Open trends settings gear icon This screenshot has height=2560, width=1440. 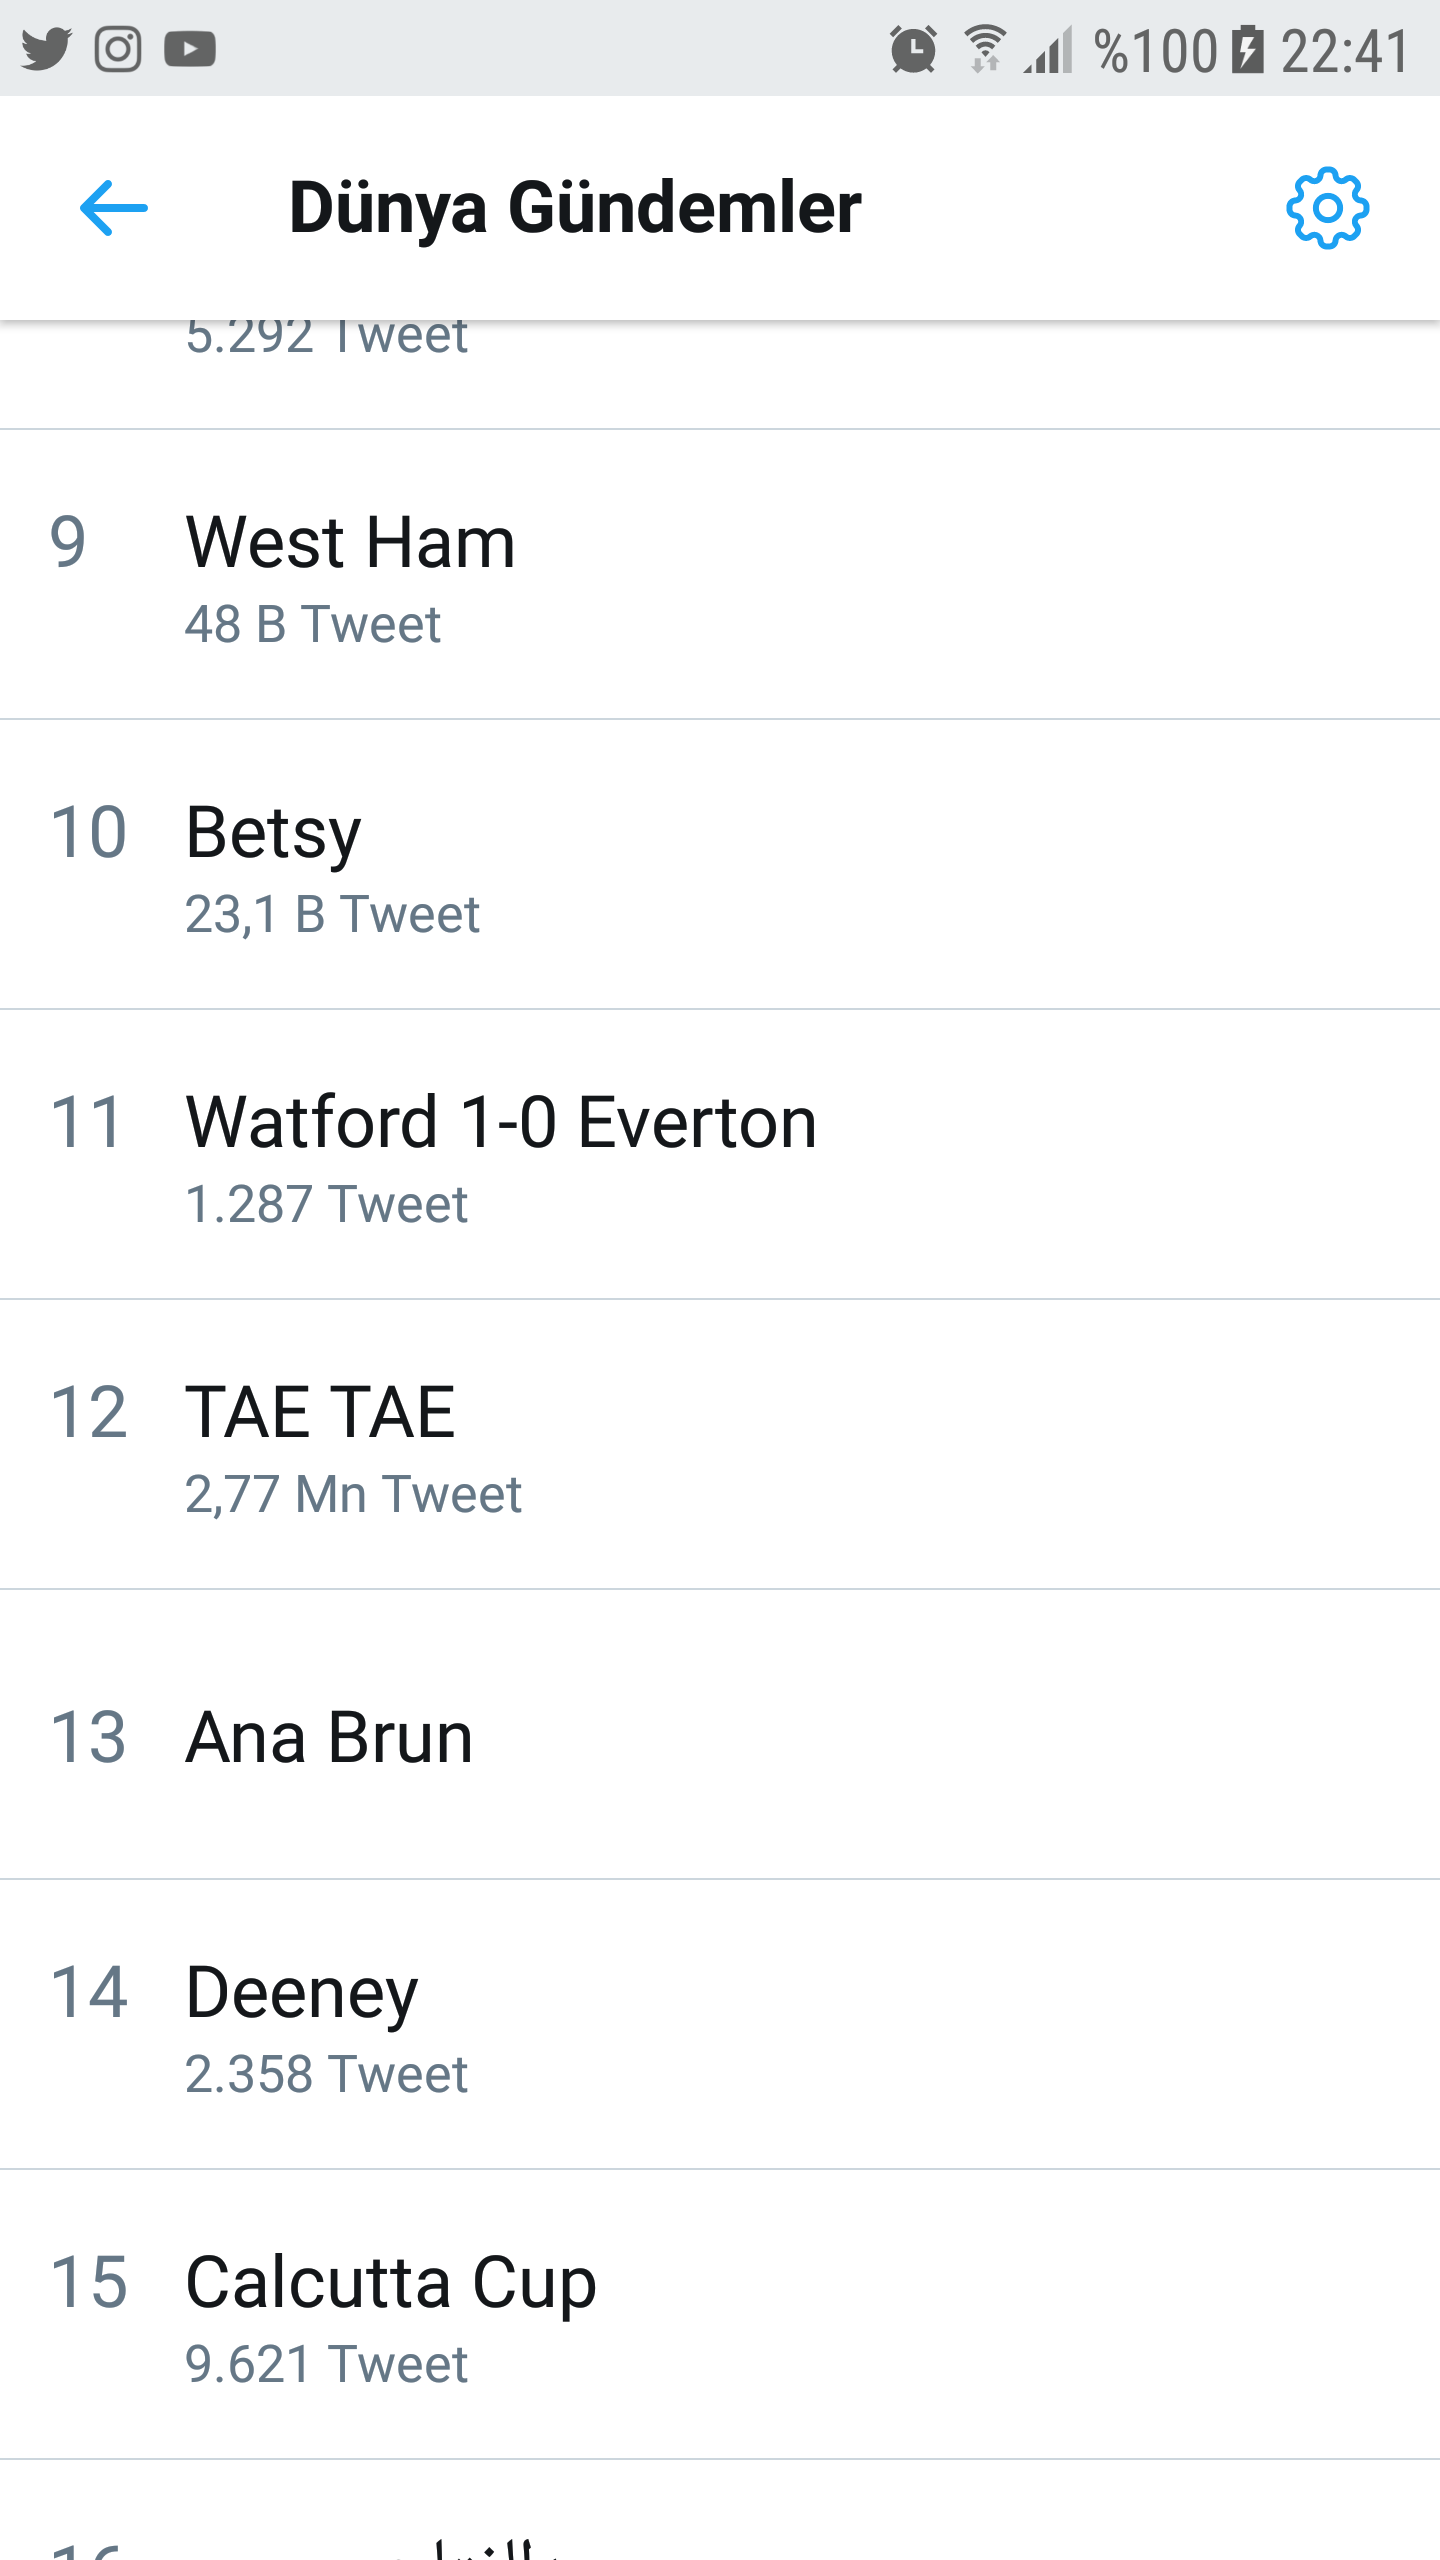click(1327, 208)
